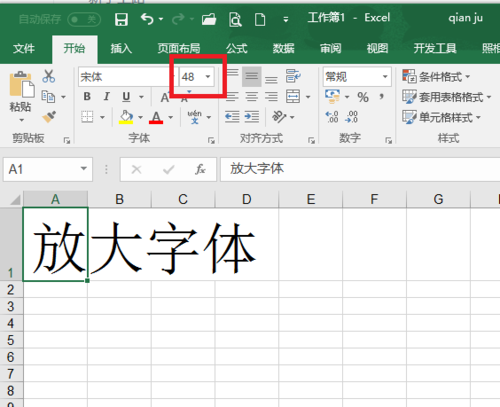Click Merge and Center icon
Image resolution: width=500 pixels, height=407 pixels.
click(x=293, y=97)
